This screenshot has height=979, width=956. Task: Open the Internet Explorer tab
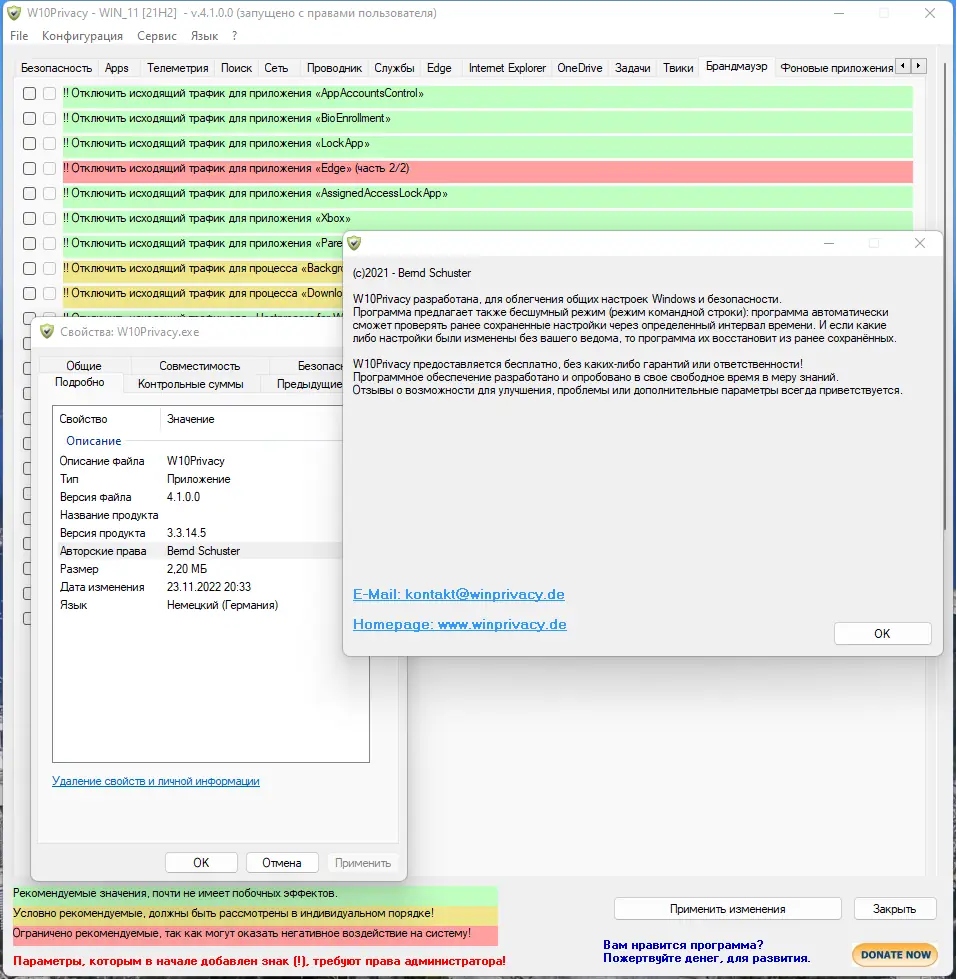click(507, 68)
